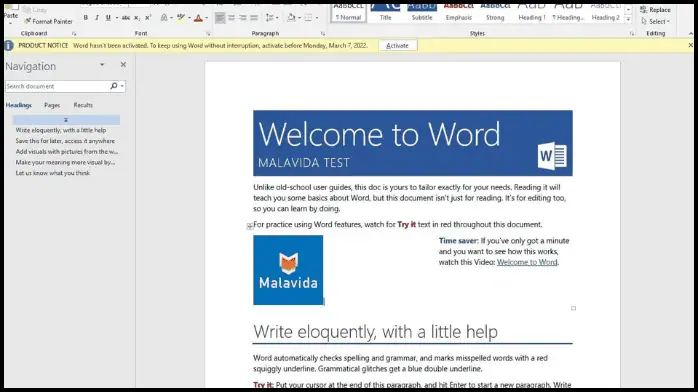Collapse the ribbon with the chevron

(x=690, y=34)
